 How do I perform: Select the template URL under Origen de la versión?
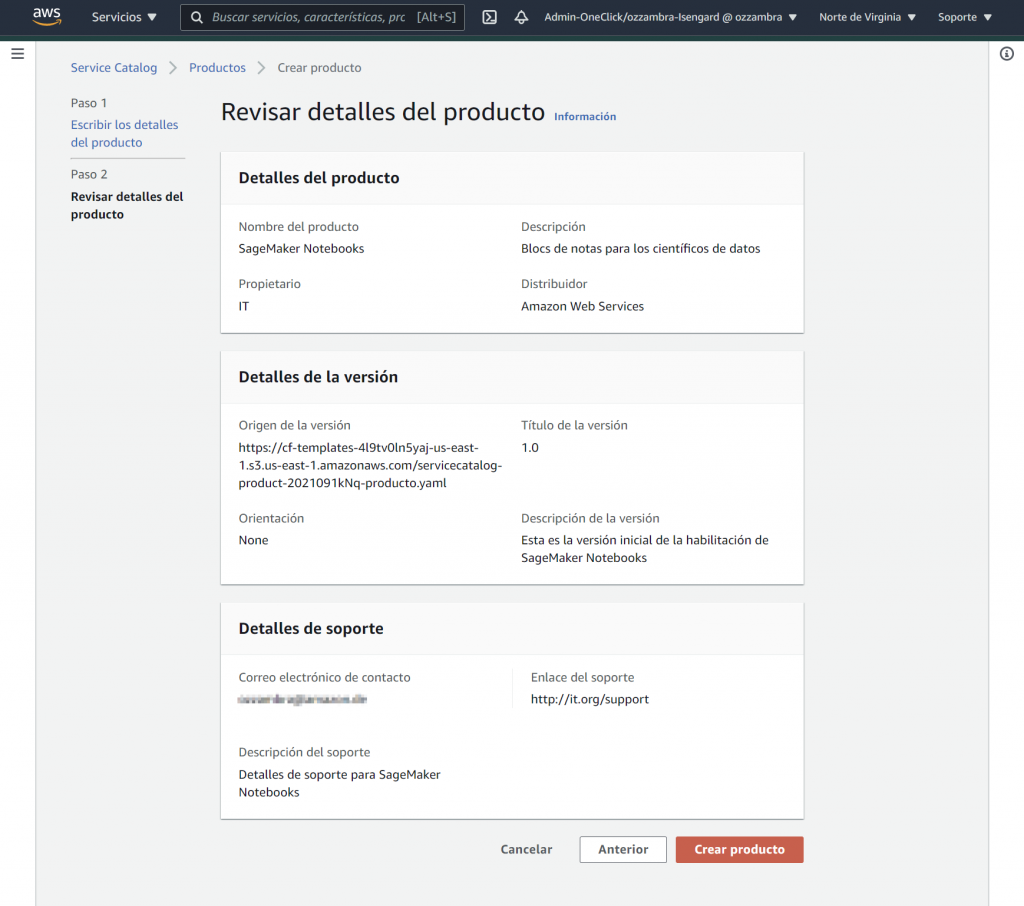[370, 465]
